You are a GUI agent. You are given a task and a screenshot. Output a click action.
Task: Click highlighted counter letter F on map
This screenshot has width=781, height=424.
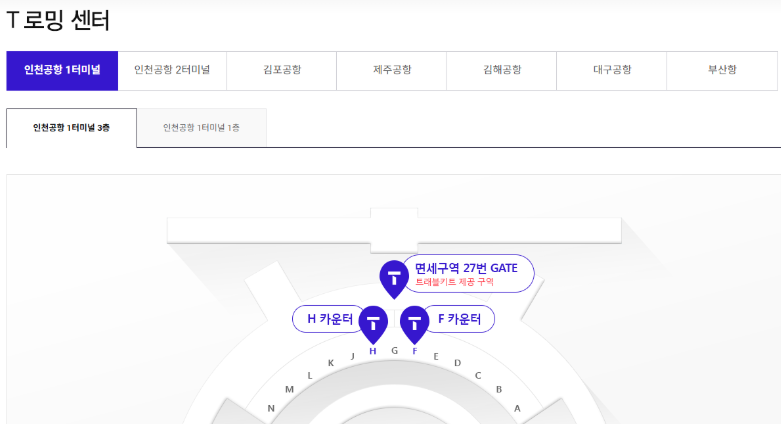coord(414,351)
